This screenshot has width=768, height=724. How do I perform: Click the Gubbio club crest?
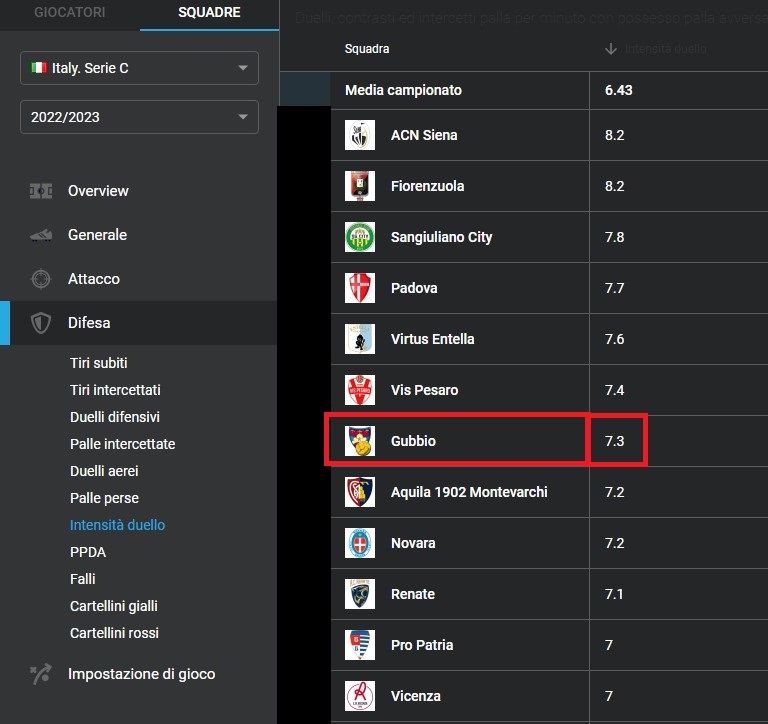[360, 441]
